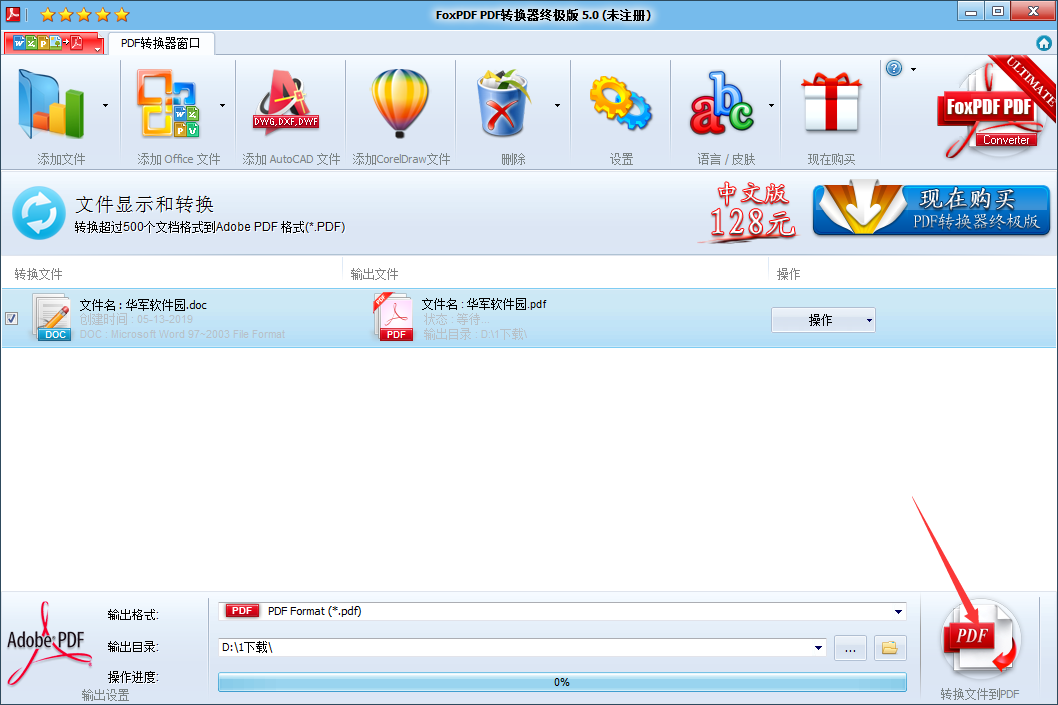Click the home icon at top right
Image resolution: width=1058 pixels, height=705 pixels.
tap(1044, 43)
